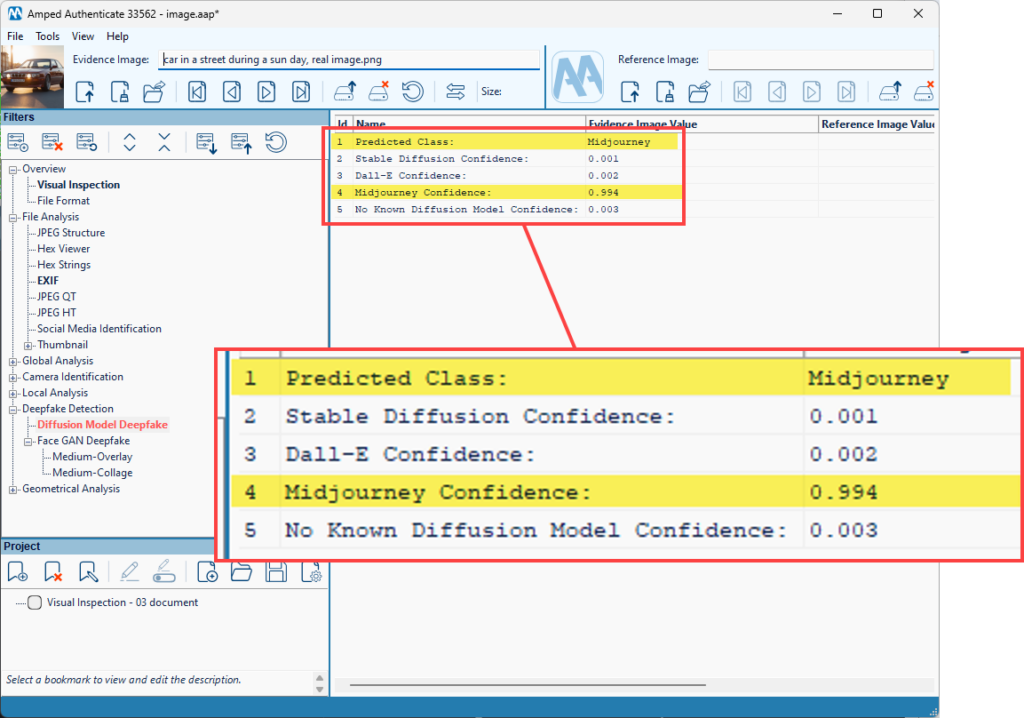Create new project document icon
Image resolution: width=1024 pixels, height=718 pixels.
pyautogui.click(x=207, y=572)
